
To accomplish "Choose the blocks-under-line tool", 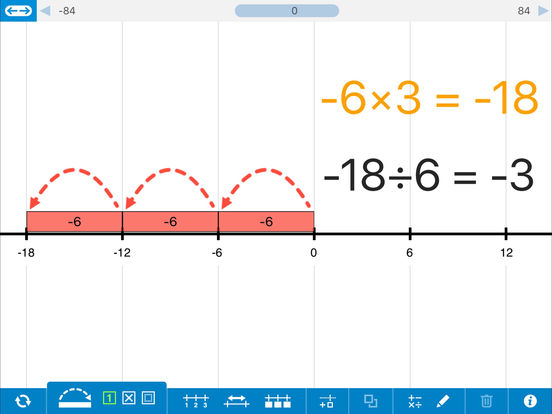I will click(x=278, y=401).
